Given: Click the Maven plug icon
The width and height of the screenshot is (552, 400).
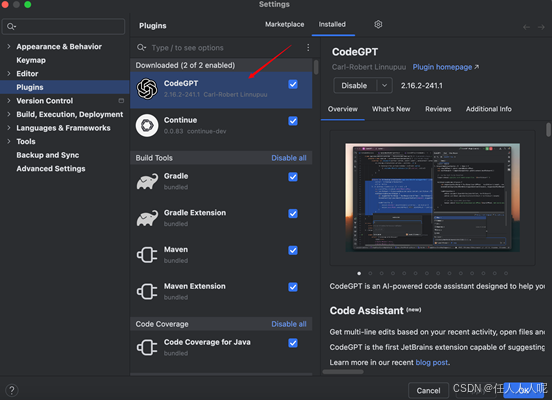Looking at the screenshot, I should pyautogui.click(x=147, y=255).
